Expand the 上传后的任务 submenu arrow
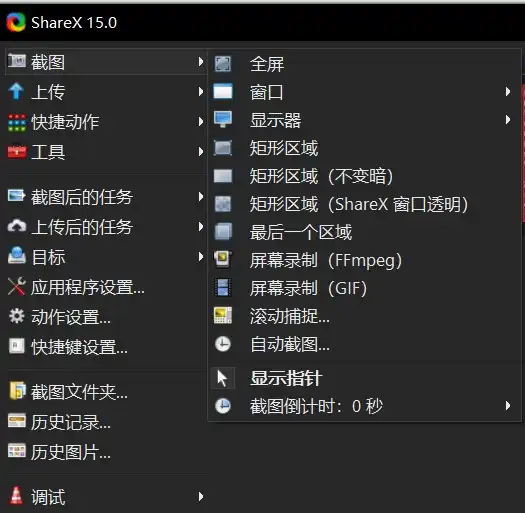 [x=201, y=227]
